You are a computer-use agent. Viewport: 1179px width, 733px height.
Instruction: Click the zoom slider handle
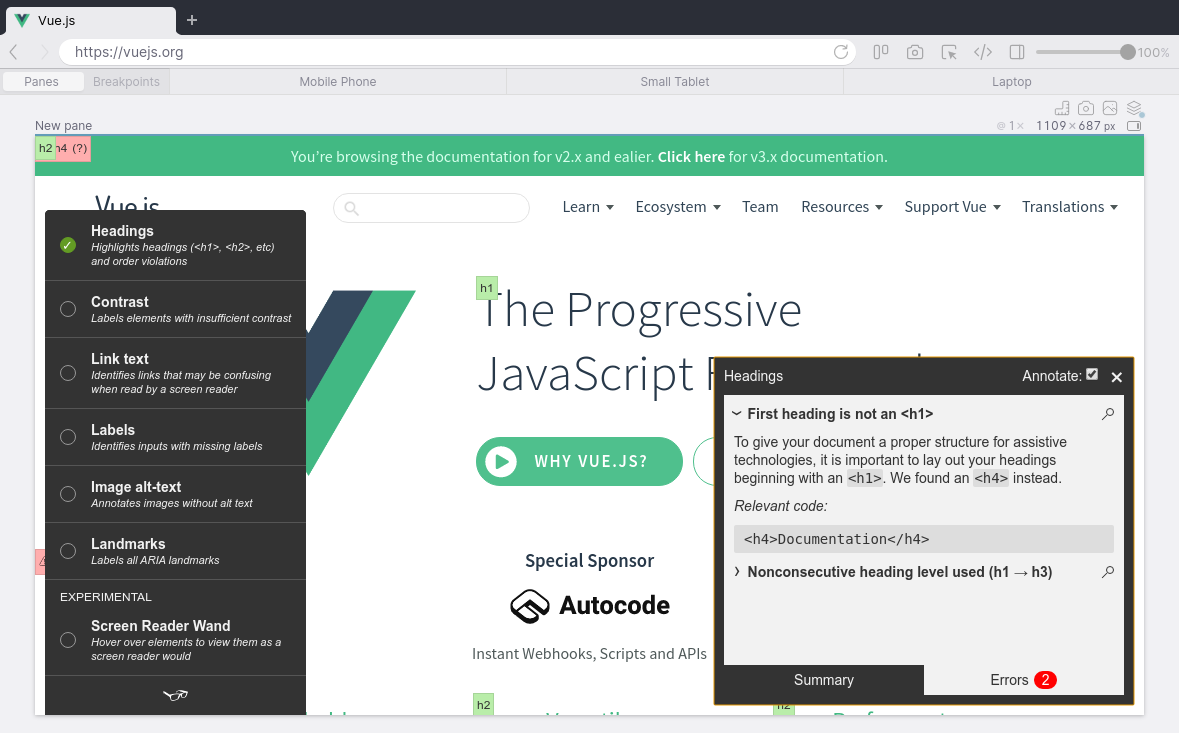(x=1128, y=52)
